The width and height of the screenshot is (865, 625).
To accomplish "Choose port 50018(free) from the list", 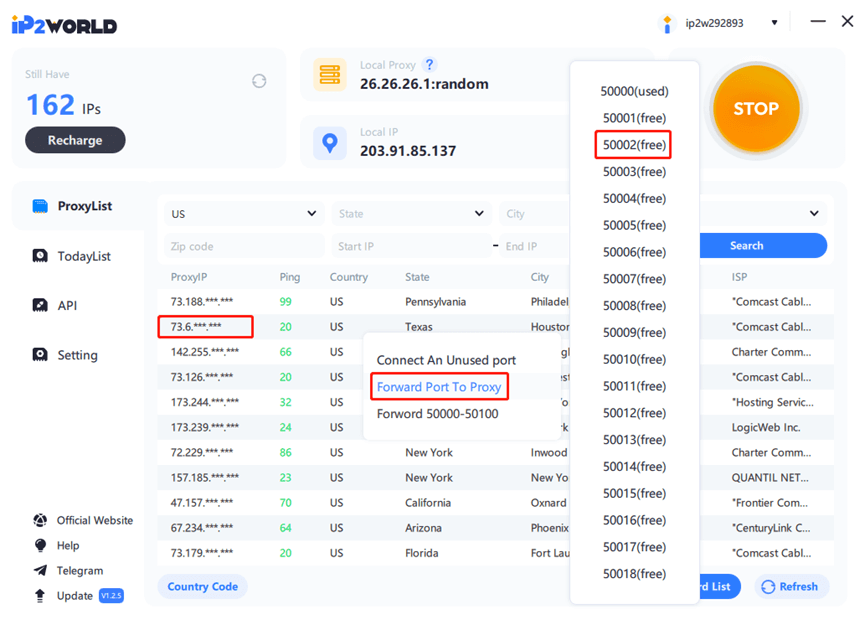I will pyautogui.click(x=634, y=574).
